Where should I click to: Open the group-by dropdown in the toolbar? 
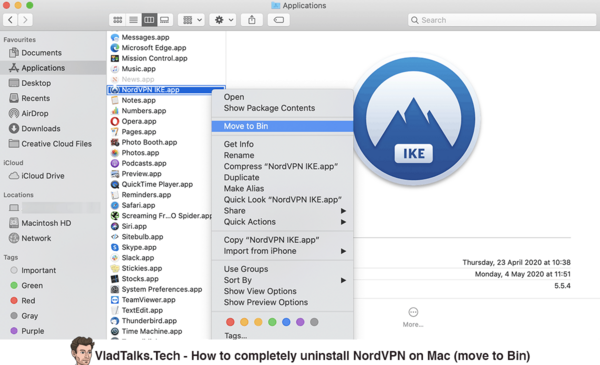(x=192, y=20)
